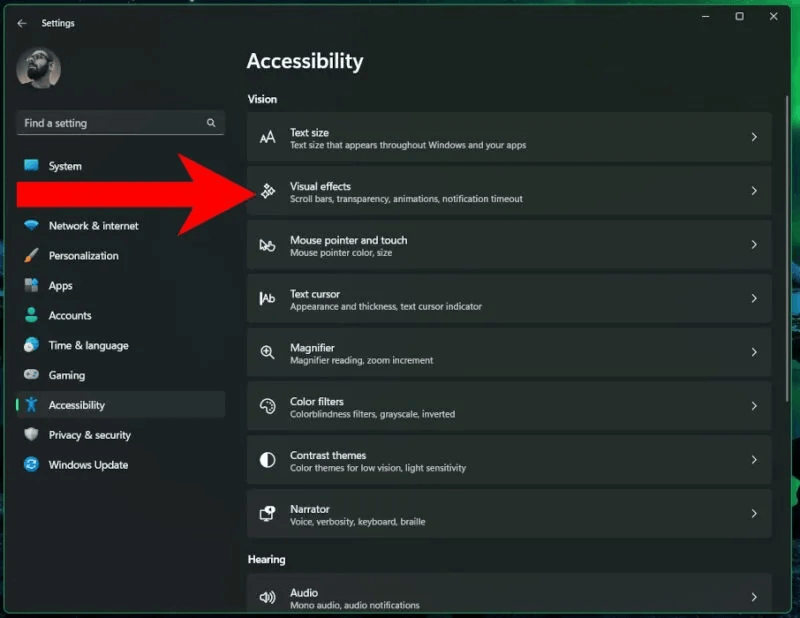The width and height of the screenshot is (800, 618).
Task: Click the Time & language globe icon
Action: (31, 345)
